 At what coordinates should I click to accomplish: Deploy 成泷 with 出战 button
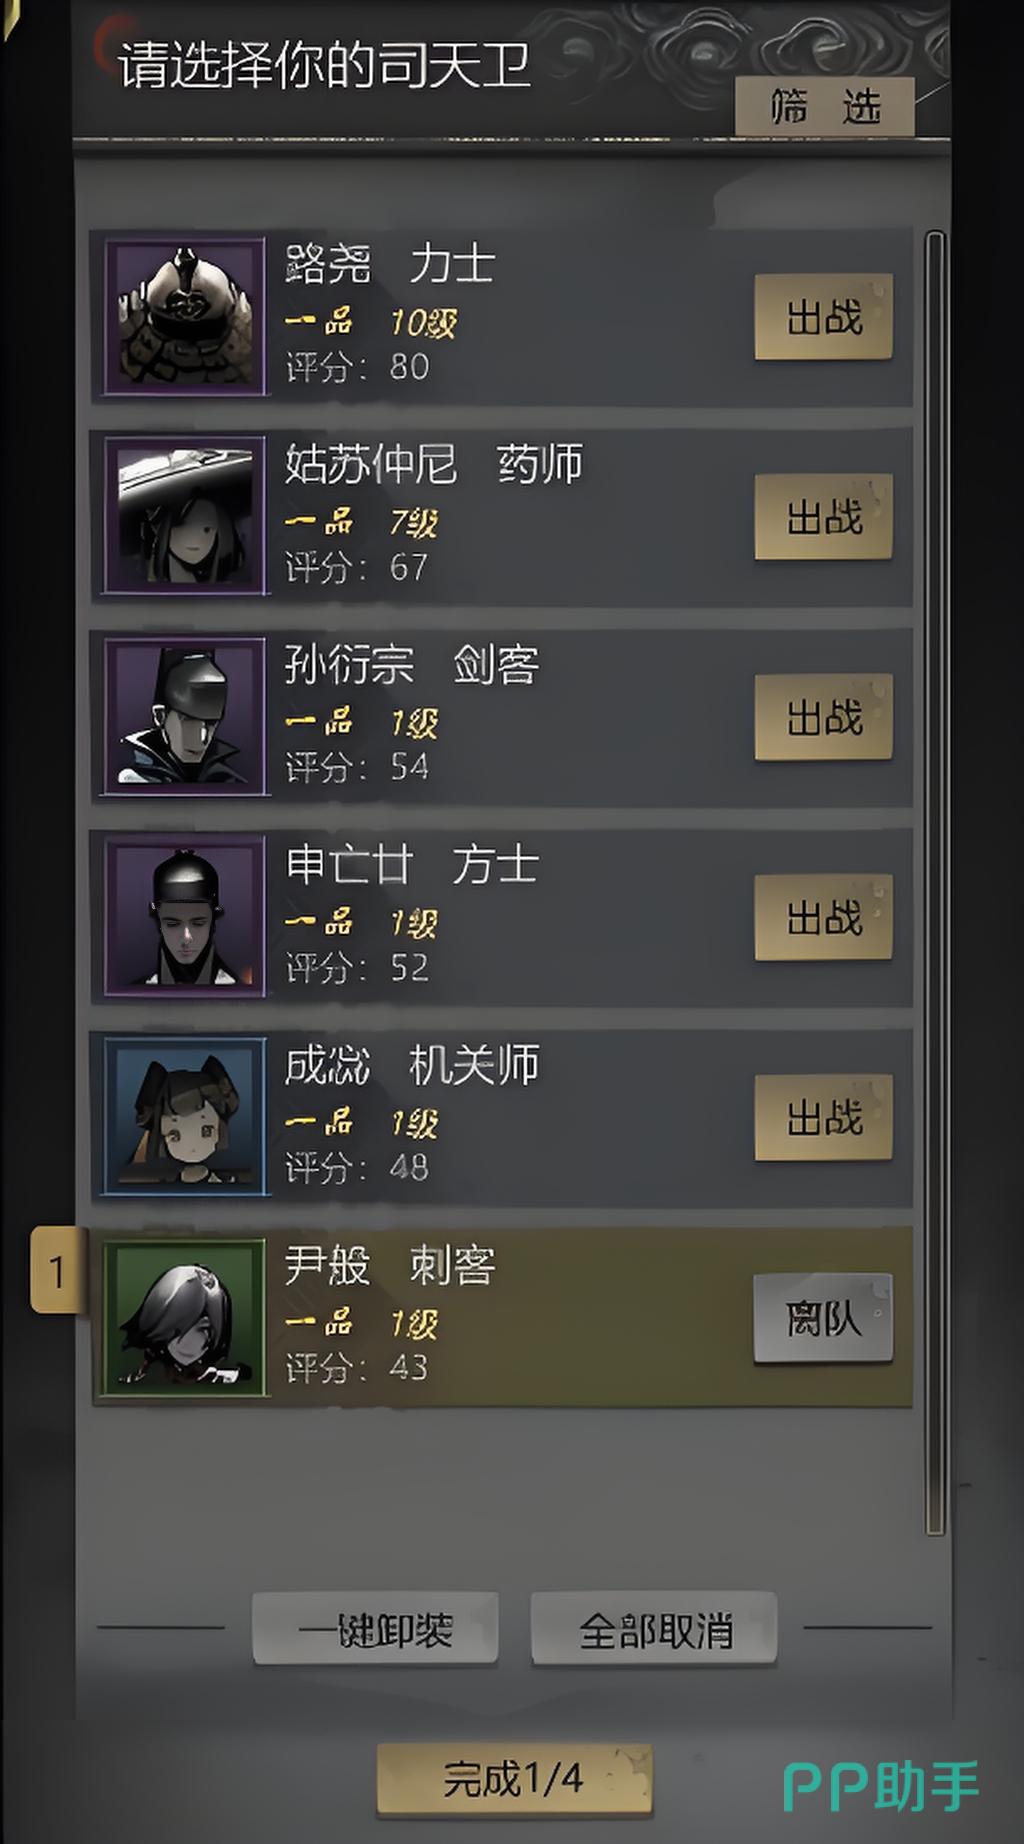click(823, 1117)
